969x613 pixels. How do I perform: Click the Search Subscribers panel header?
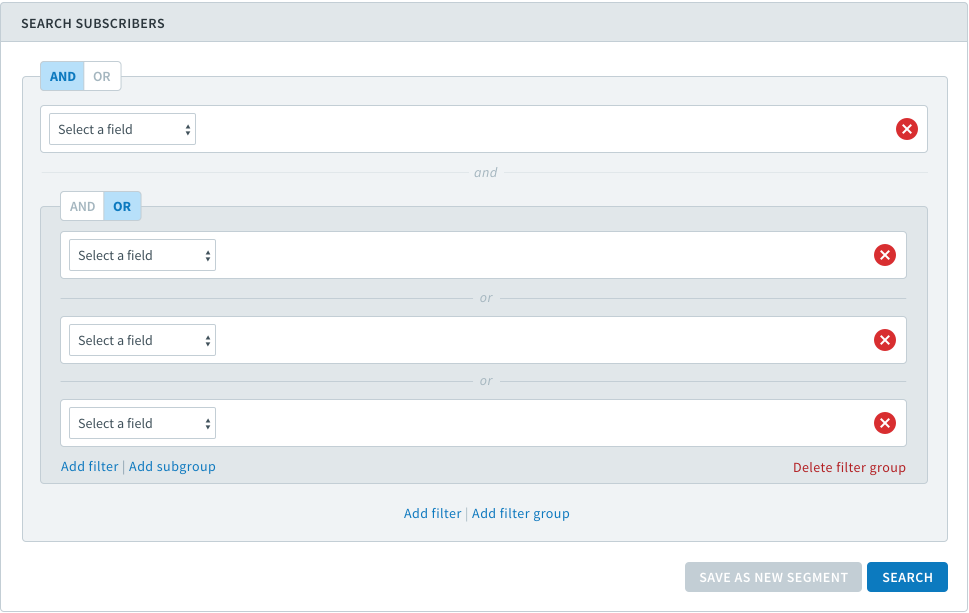click(484, 23)
